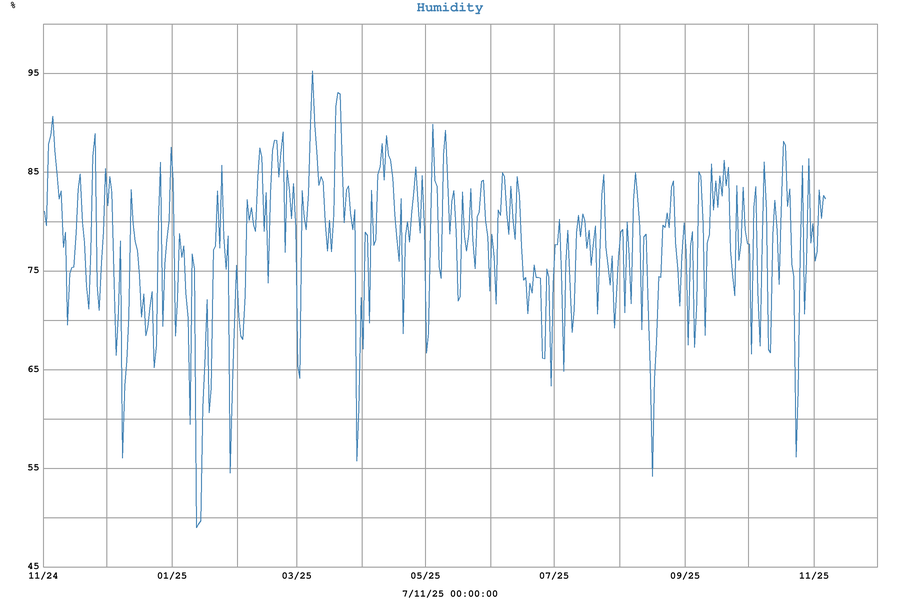
Task: Click the percent unit label at top-left
Action: tap(12, 6)
